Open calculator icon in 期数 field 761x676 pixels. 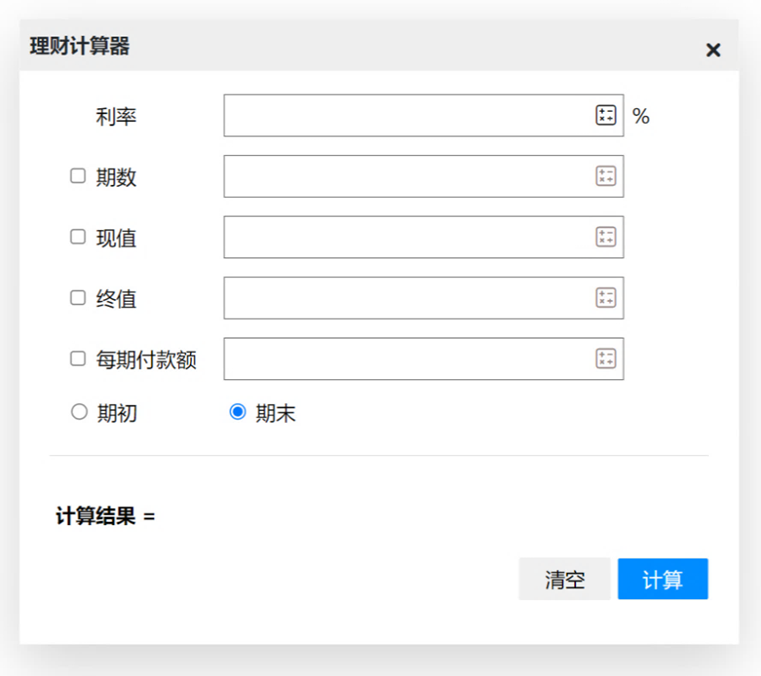pos(606,176)
